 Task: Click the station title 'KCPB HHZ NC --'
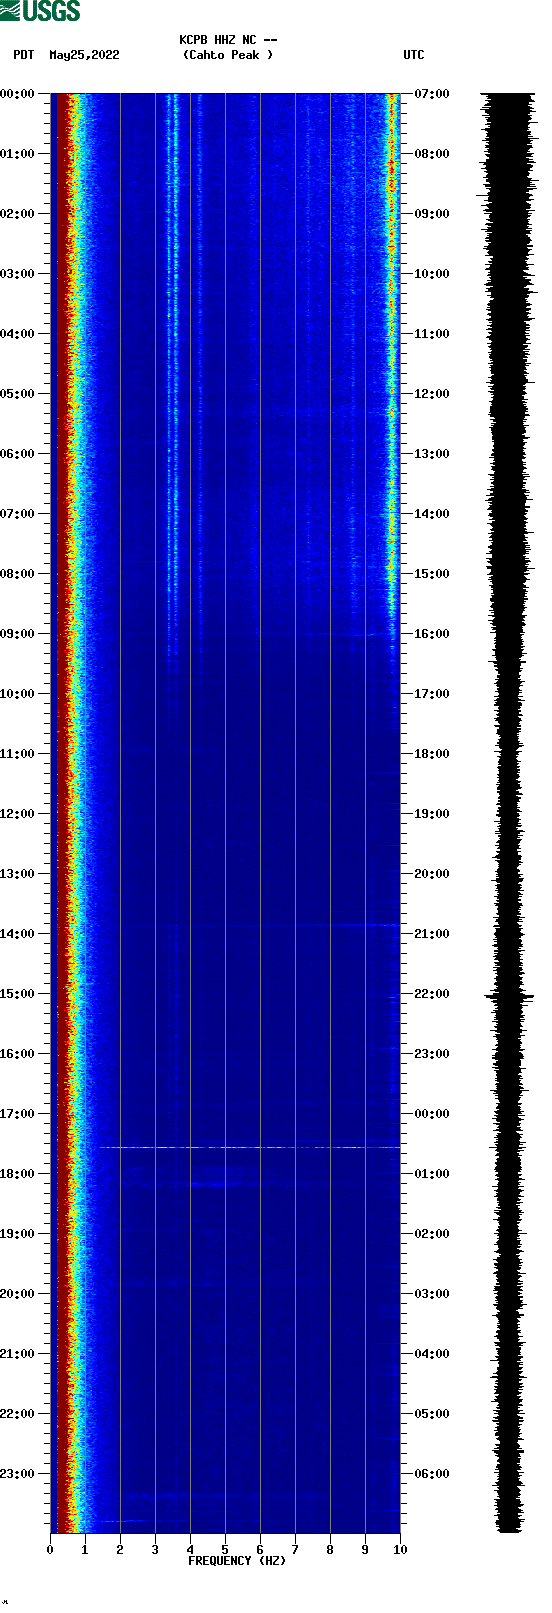click(x=228, y=40)
